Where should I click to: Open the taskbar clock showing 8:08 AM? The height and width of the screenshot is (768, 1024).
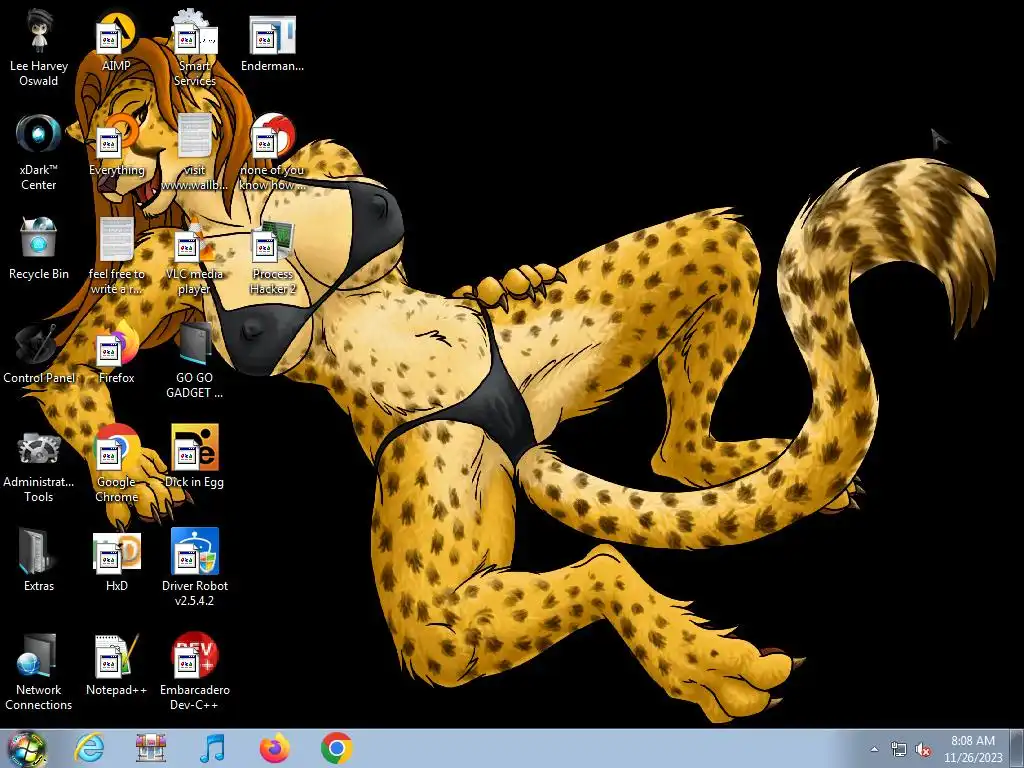972,749
